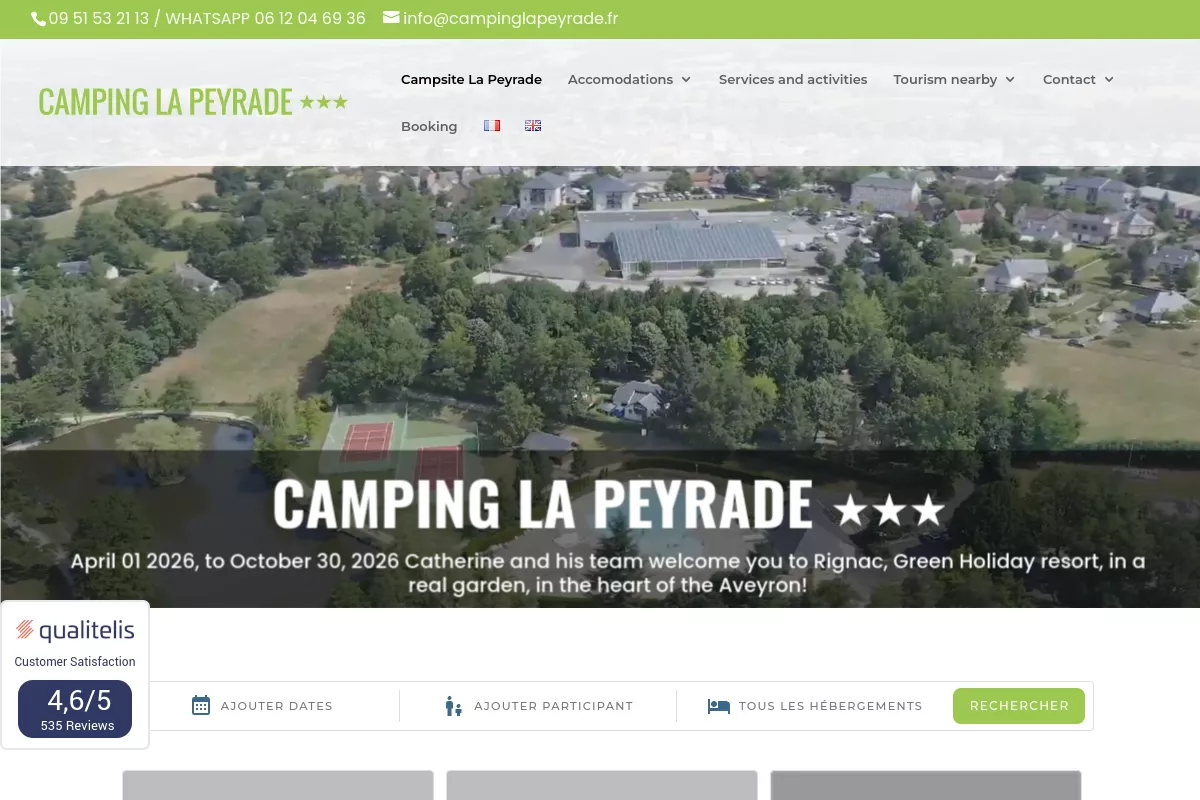Open the info@campinglapeyrade.fr email link
Image resolution: width=1200 pixels, height=800 pixels.
pyautogui.click(x=510, y=18)
